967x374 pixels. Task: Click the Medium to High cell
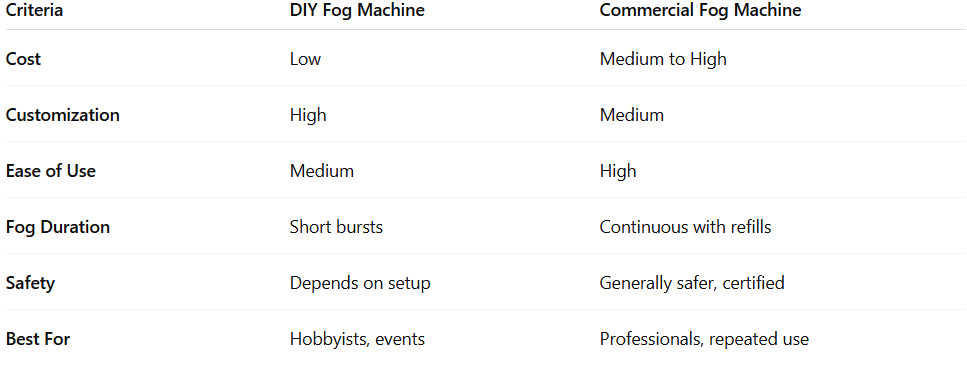tap(663, 59)
